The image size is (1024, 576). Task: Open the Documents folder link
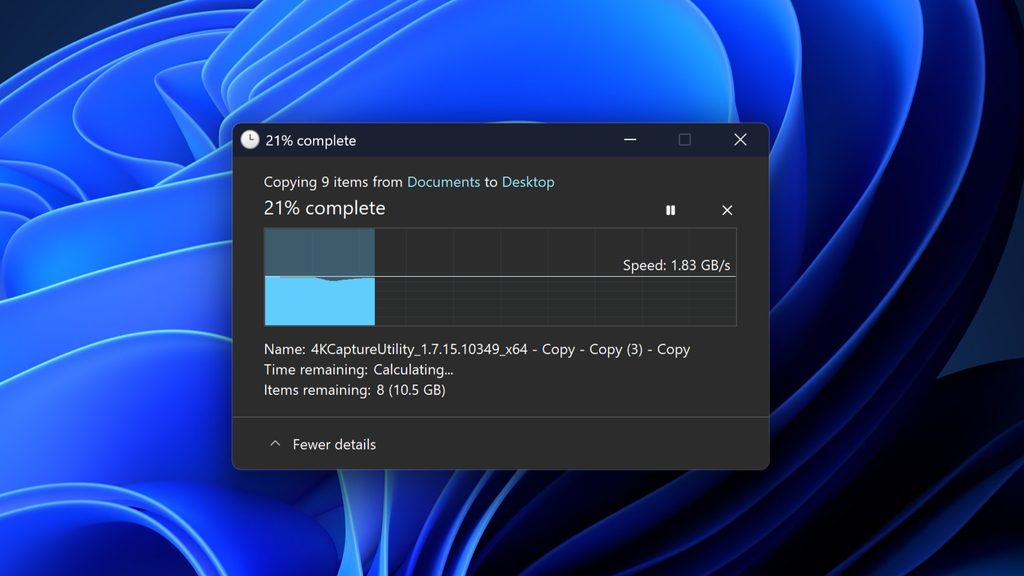point(443,182)
